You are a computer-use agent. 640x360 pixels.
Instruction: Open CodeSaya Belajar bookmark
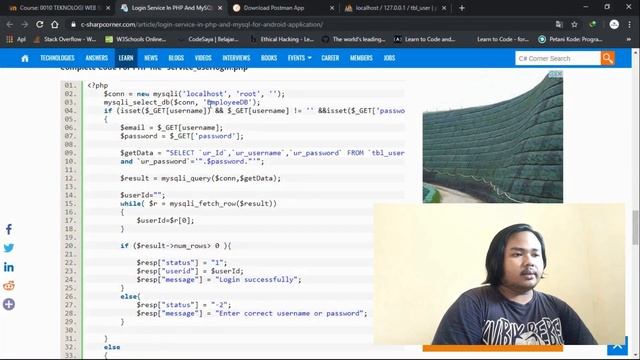209,39
